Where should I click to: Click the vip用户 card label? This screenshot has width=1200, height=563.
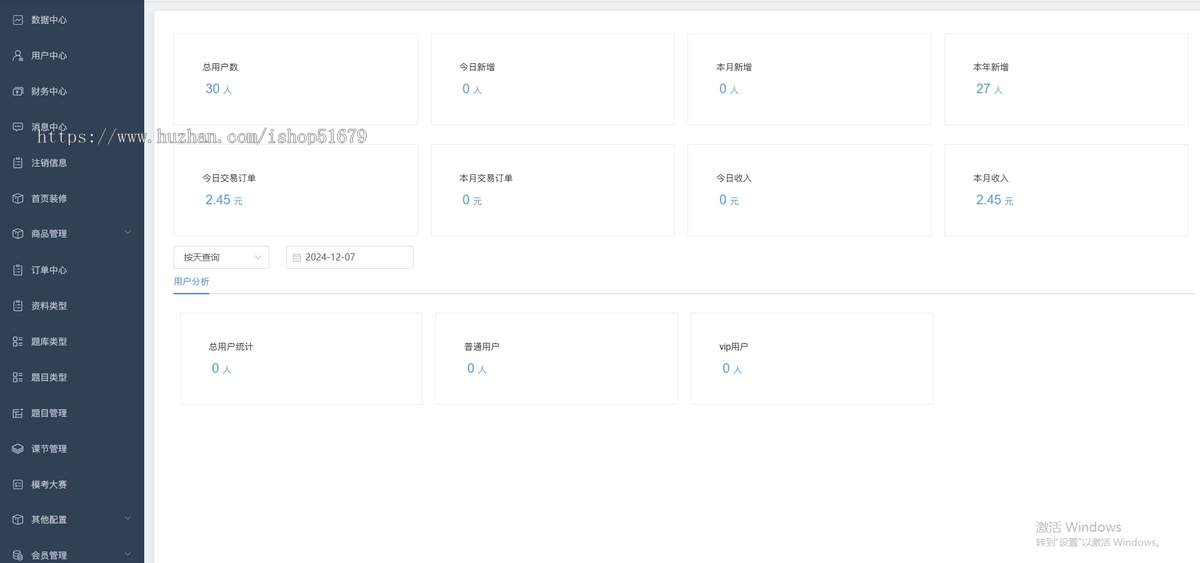734,347
